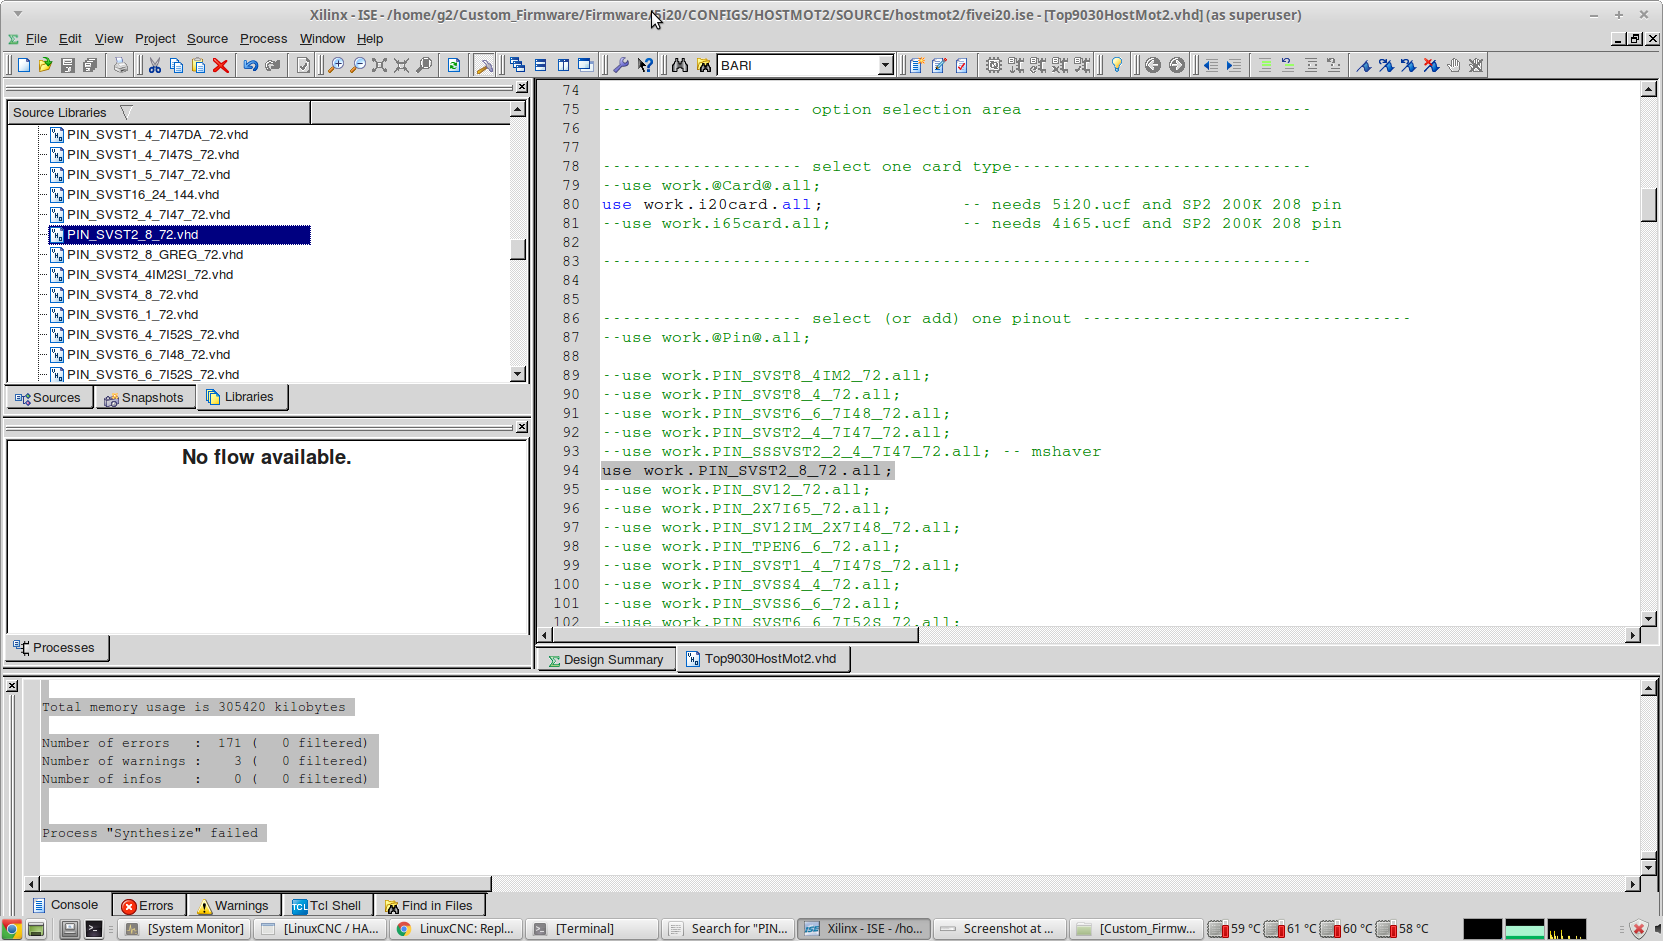Open the Source menu
The image size is (1663, 941).
coord(207,38)
